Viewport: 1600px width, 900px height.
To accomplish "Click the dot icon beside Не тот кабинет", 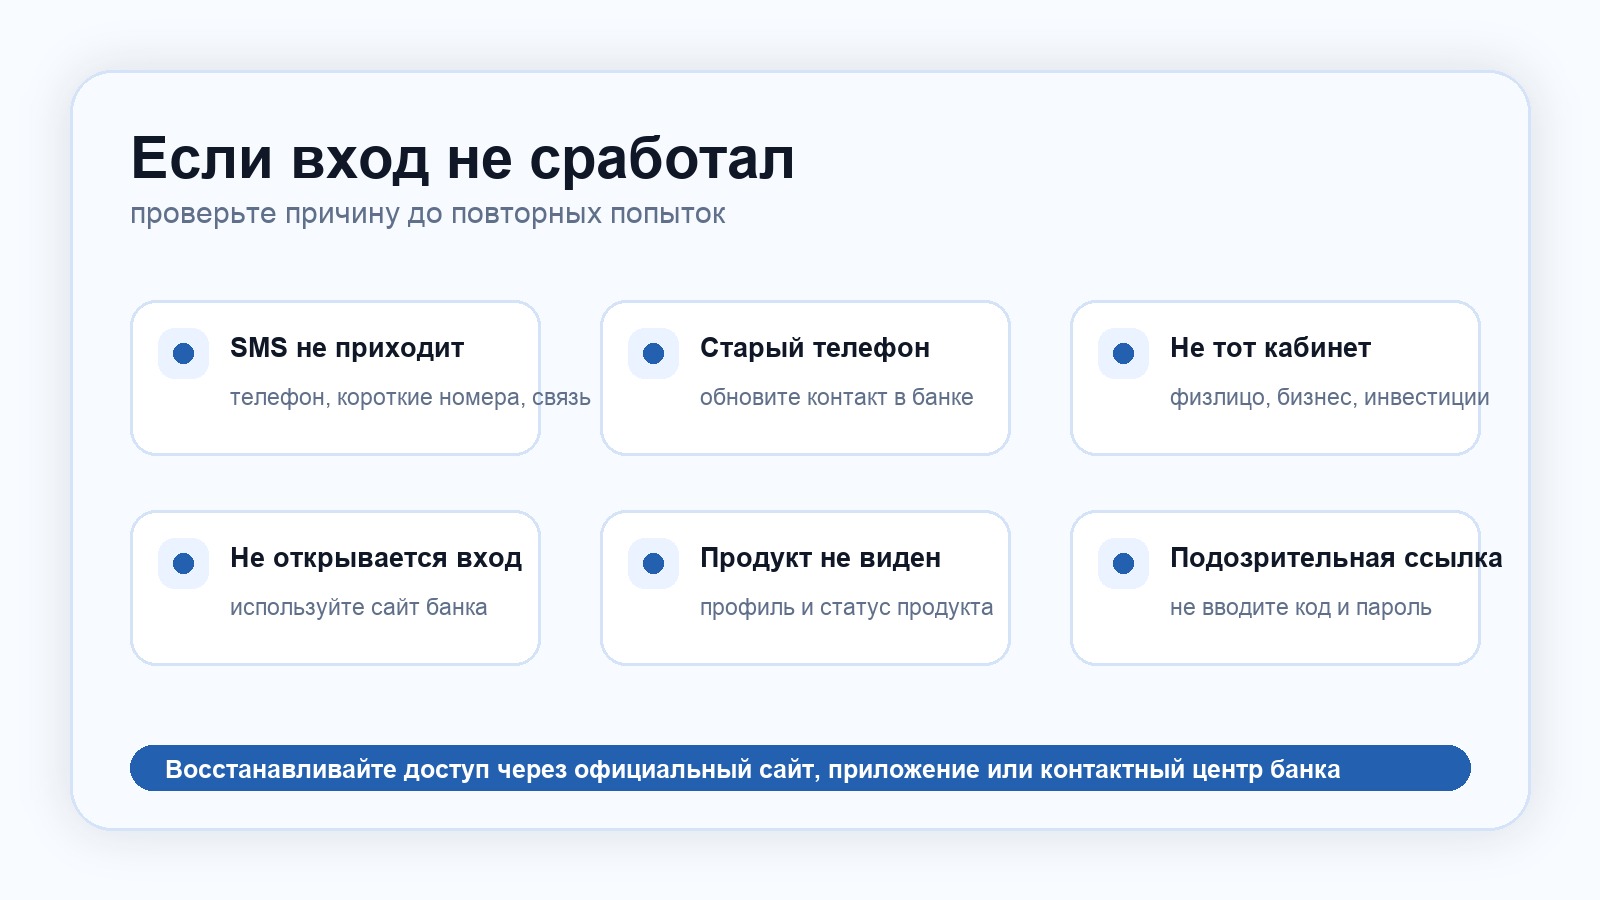I will point(1123,353).
